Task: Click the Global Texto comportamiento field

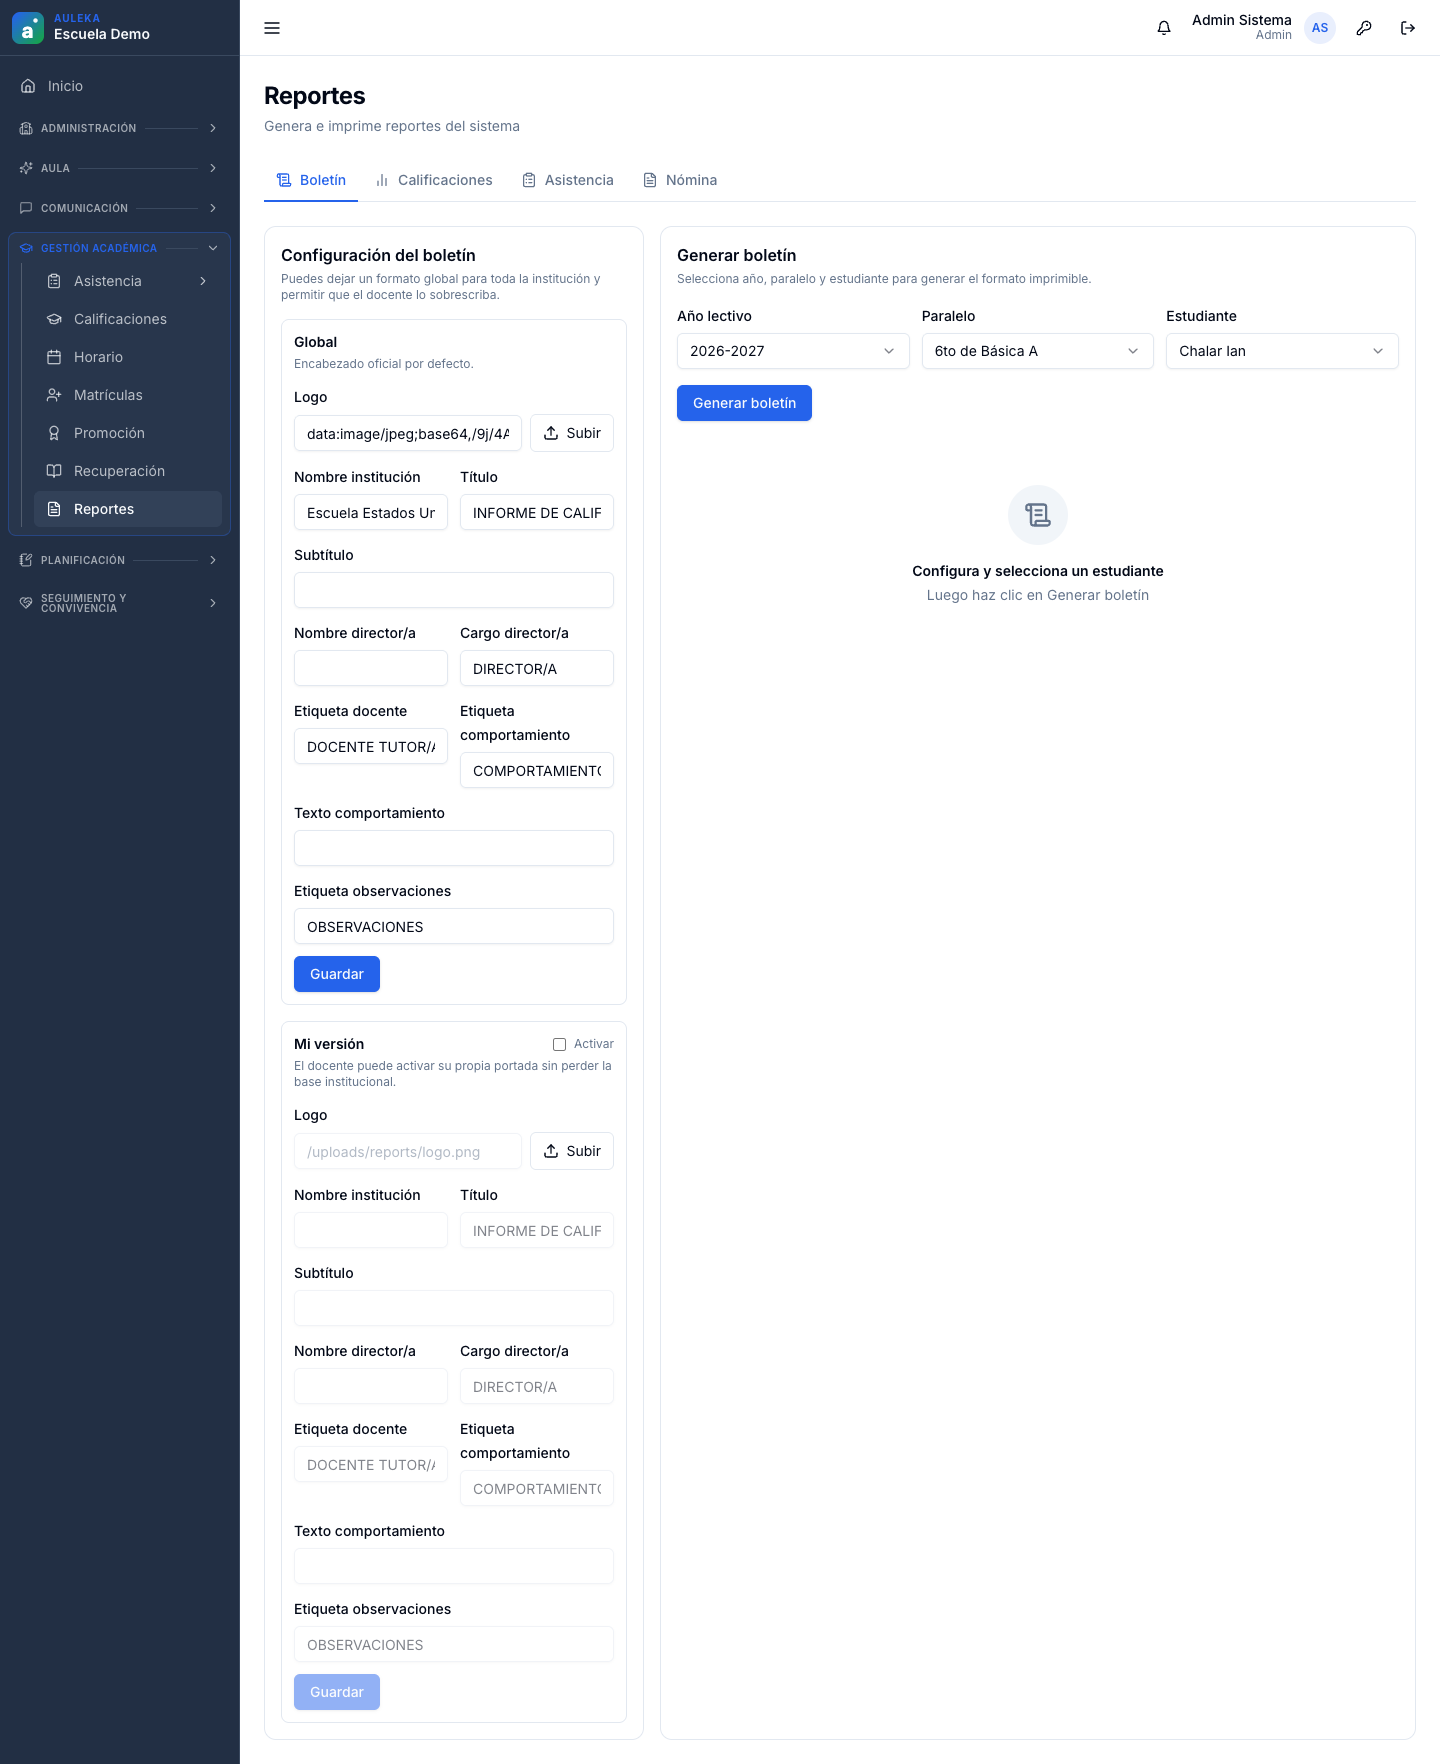Action: tap(454, 848)
